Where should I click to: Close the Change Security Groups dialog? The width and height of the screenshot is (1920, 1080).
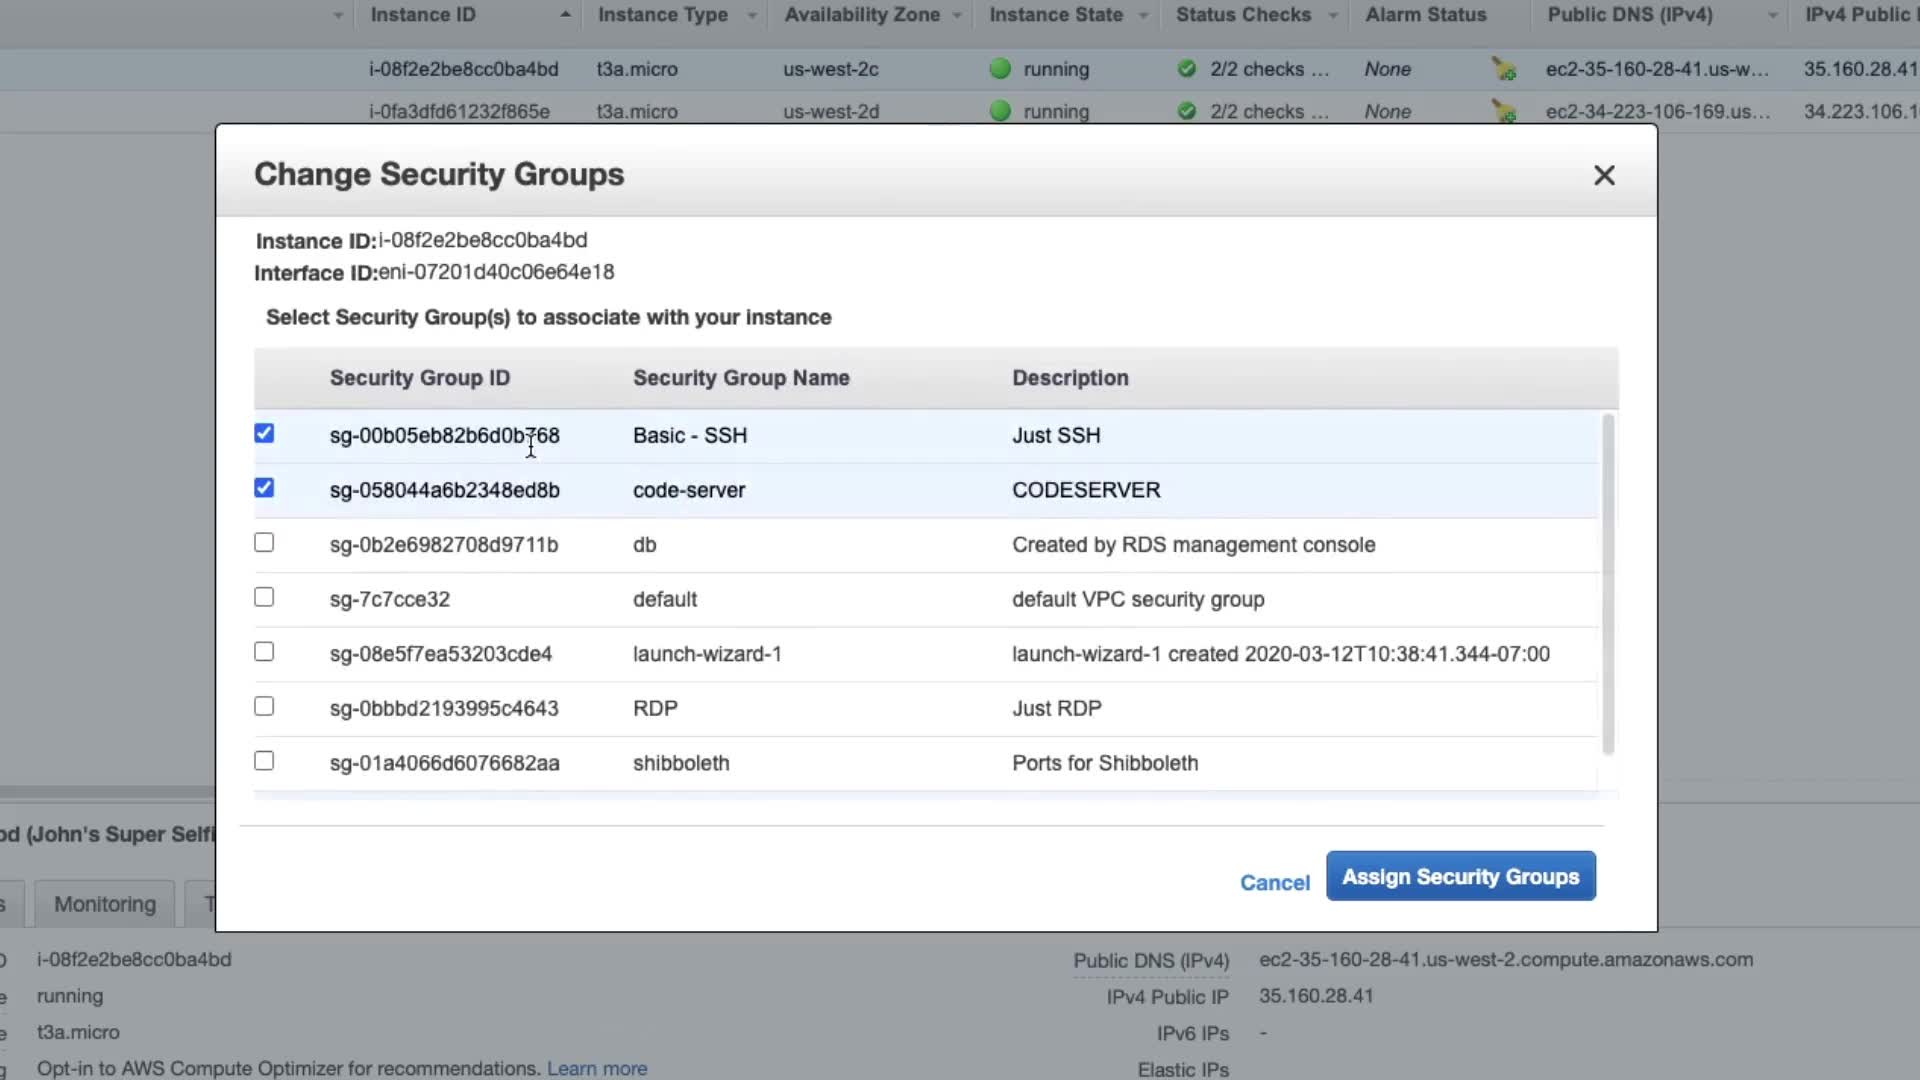coord(1604,176)
